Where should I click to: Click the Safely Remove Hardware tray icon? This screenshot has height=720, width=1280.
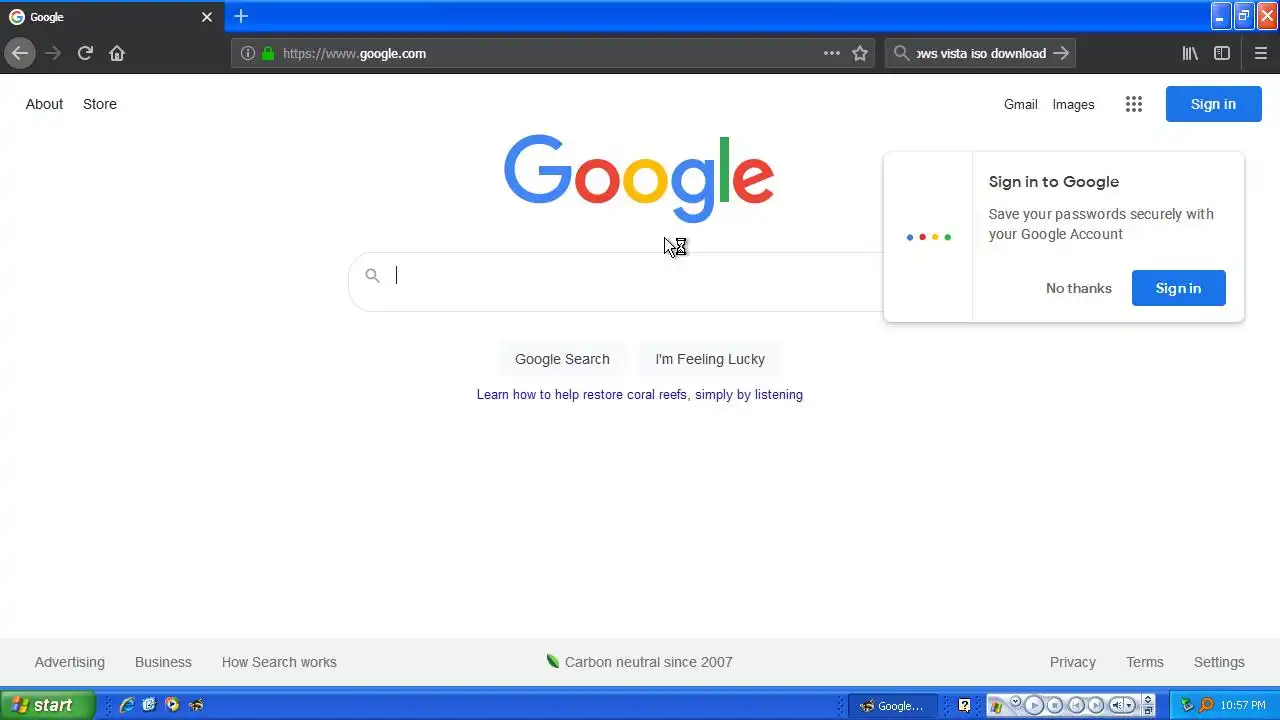click(1187, 705)
